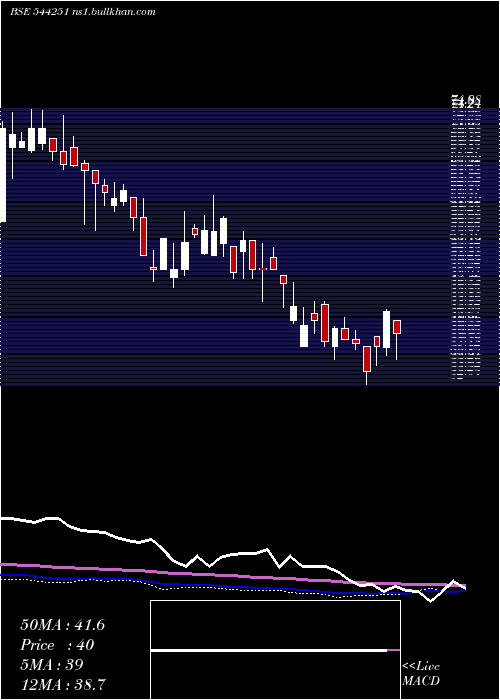Click the '12MA : 38.7' value
Screen dimensions: 500x700
[63, 684]
